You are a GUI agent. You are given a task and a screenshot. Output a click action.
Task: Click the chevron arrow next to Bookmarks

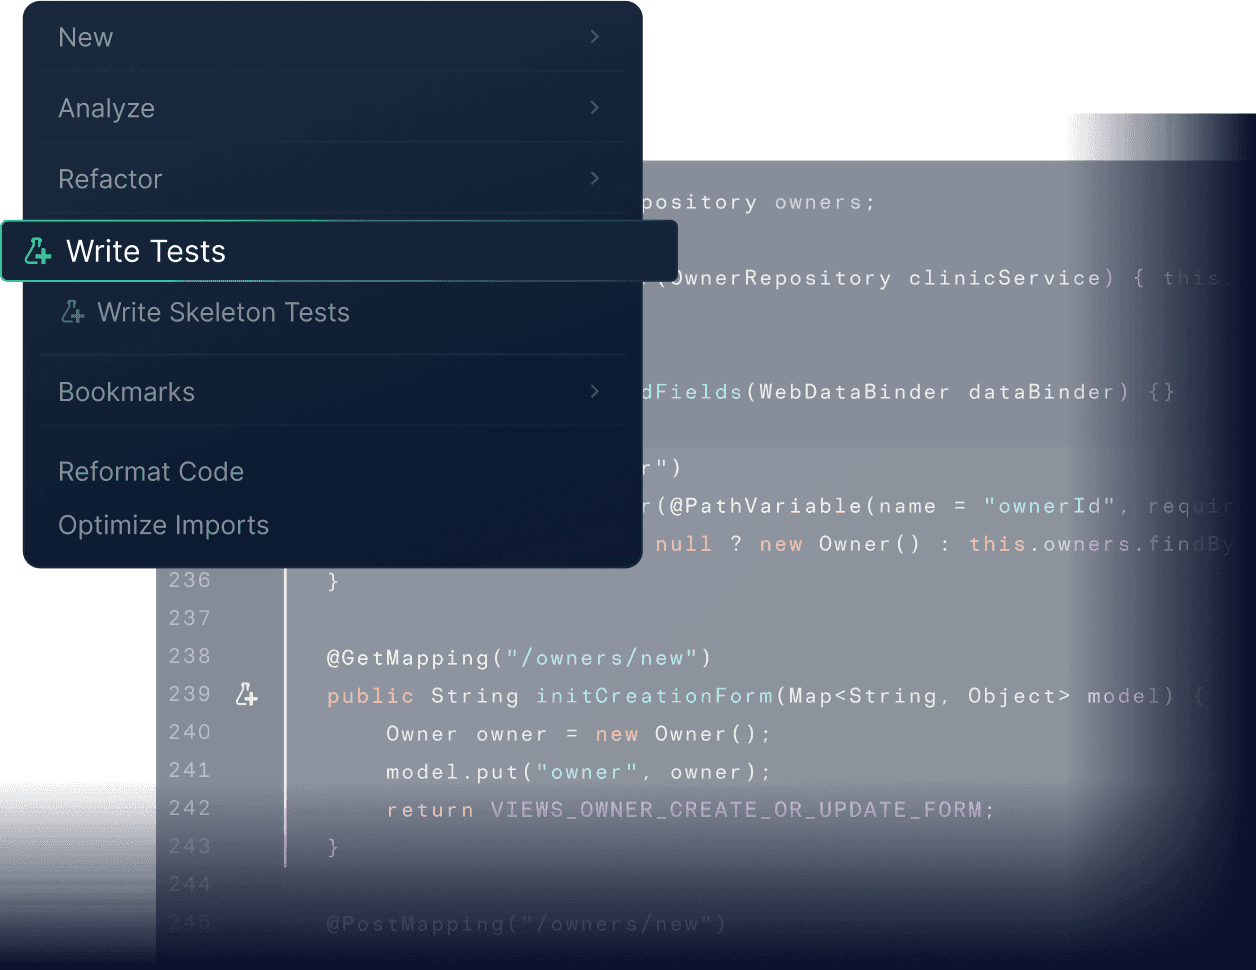[593, 391]
